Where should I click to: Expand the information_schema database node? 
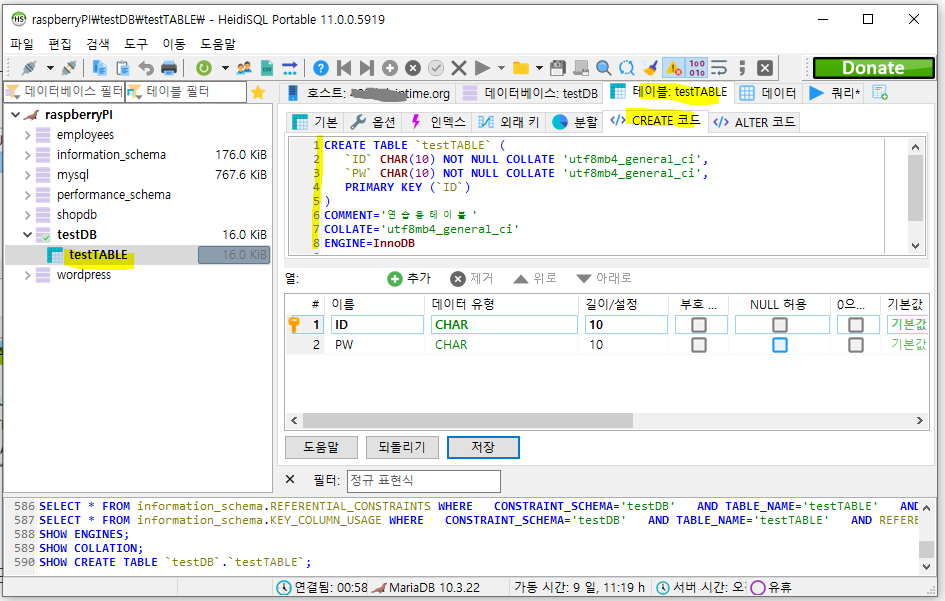coord(27,155)
